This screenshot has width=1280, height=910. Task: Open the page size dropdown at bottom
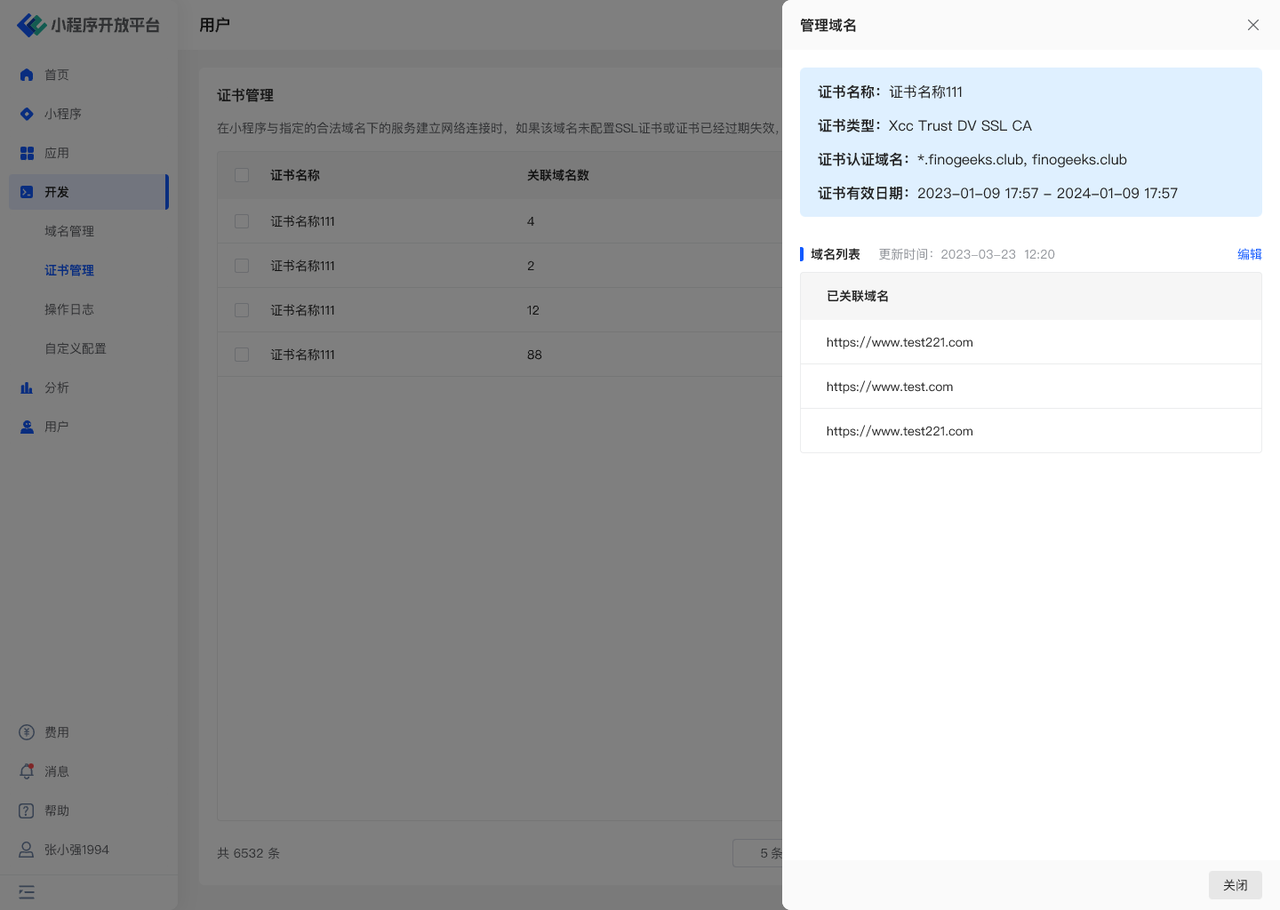click(758, 853)
